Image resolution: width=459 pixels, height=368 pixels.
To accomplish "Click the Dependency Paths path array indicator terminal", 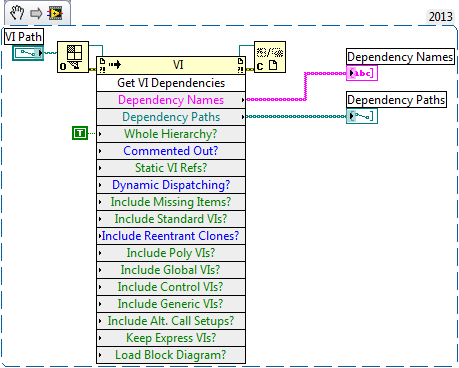I will (362, 116).
